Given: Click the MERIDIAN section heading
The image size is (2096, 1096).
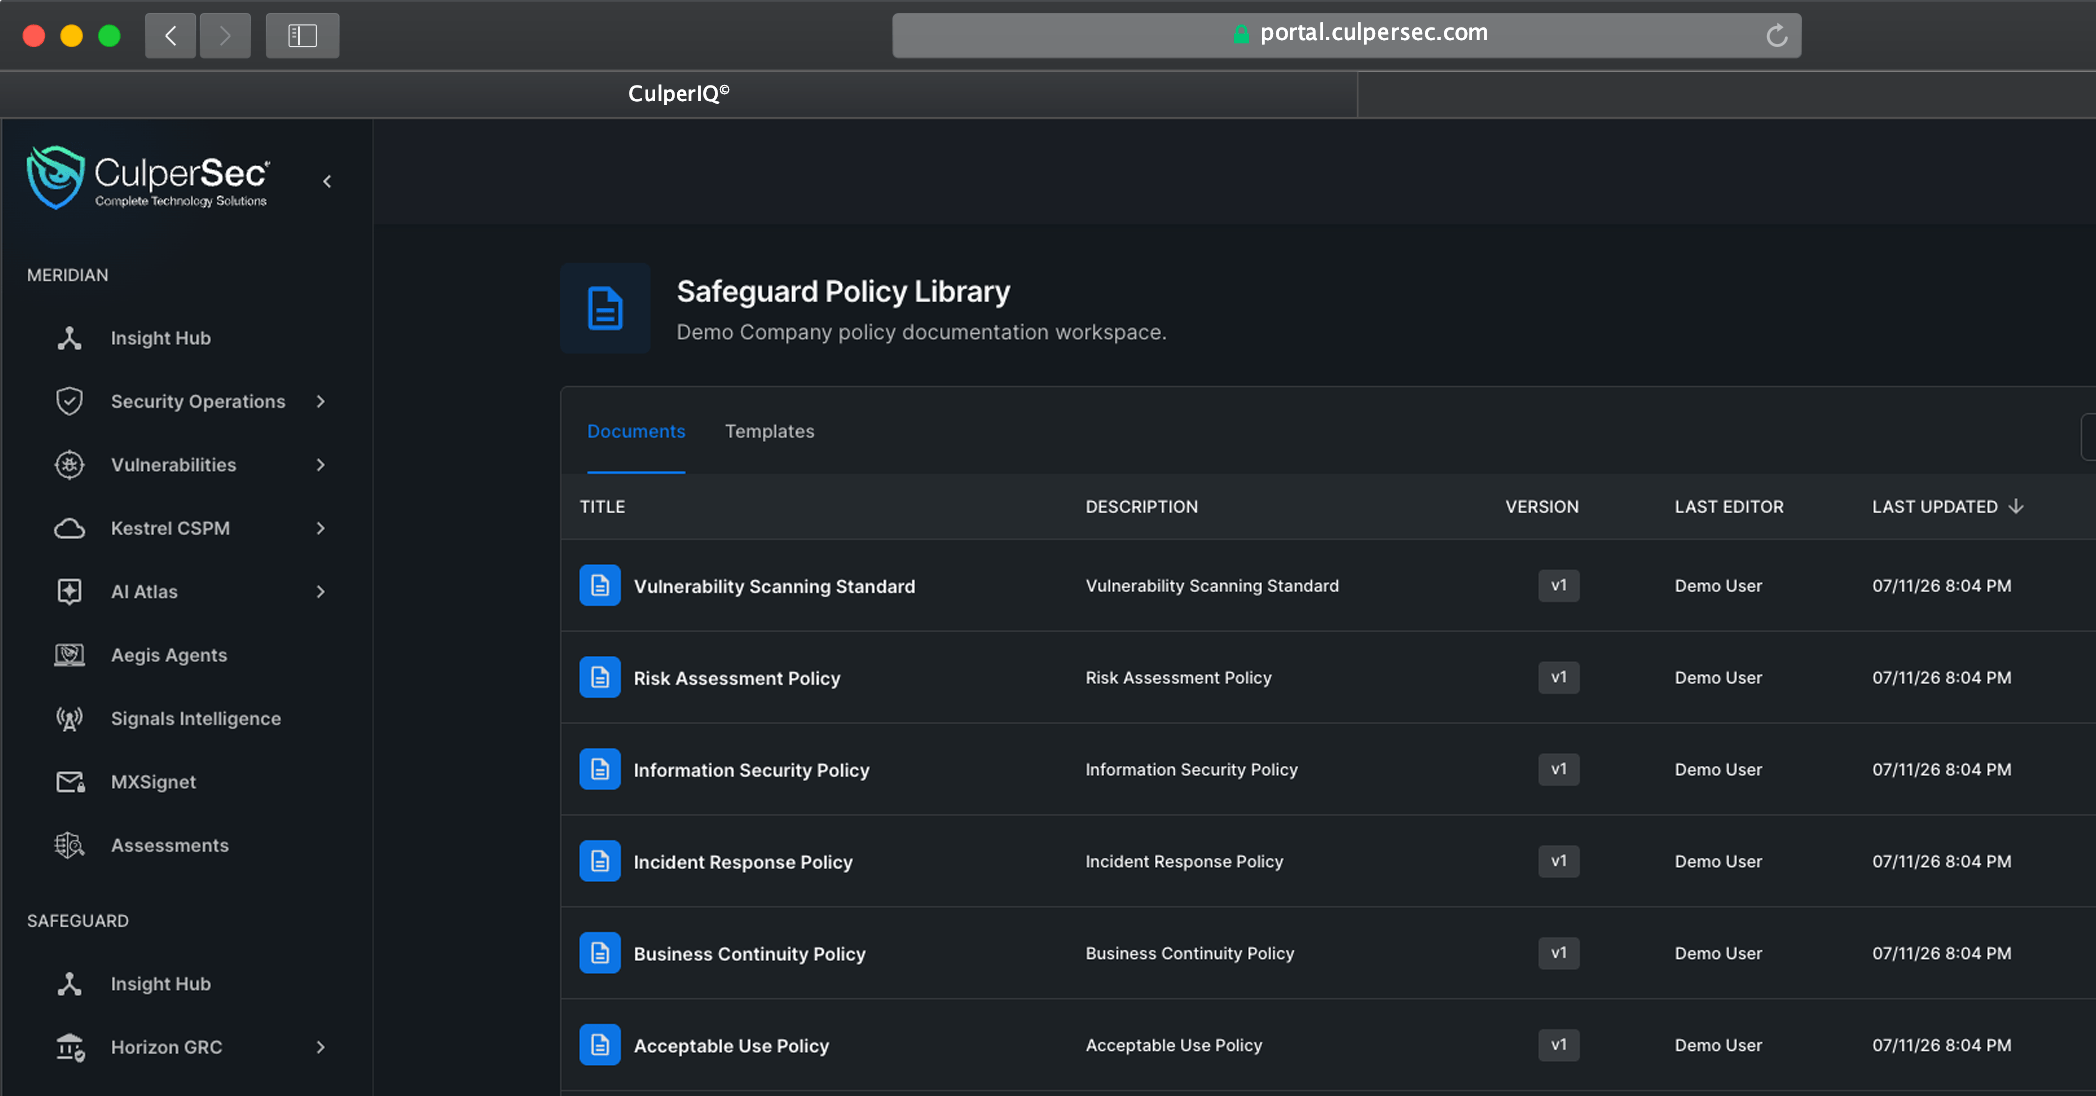Looking at the screenshot, I should 68,275.
